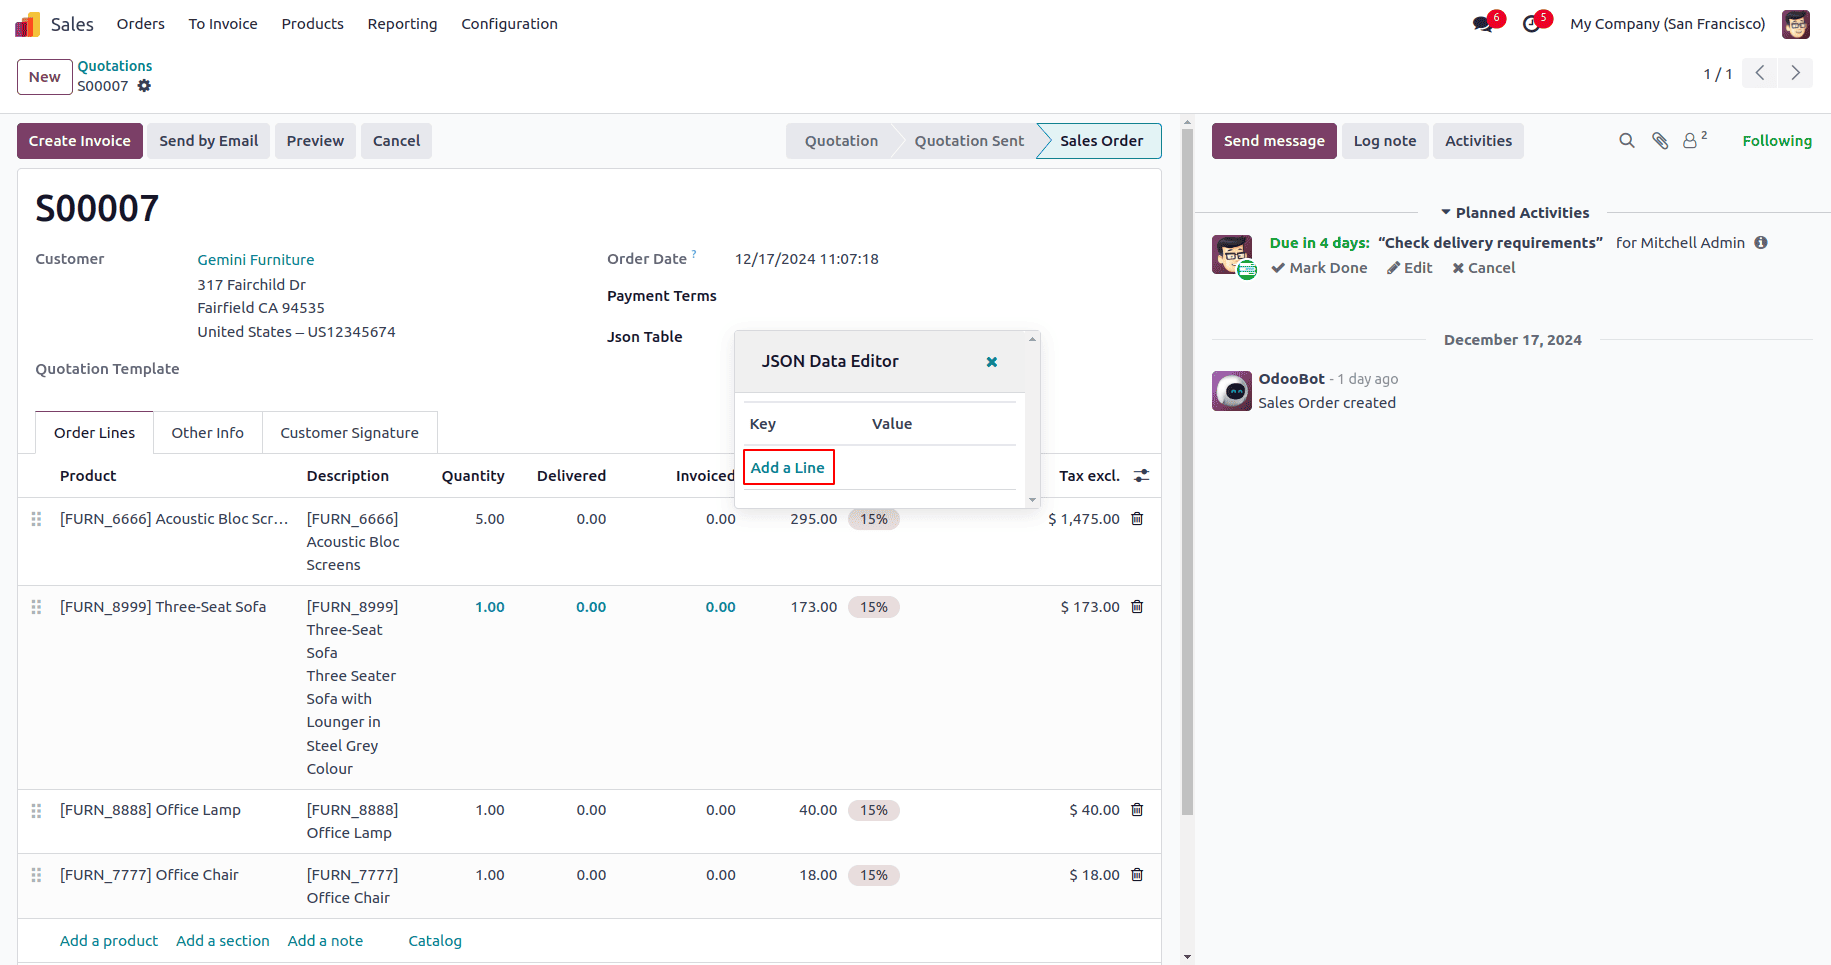Click the quantity 5.00 of Acoustic Bloc Screens
The height and width of the screenshot is (965, 1831).
(x=489, y=519)
